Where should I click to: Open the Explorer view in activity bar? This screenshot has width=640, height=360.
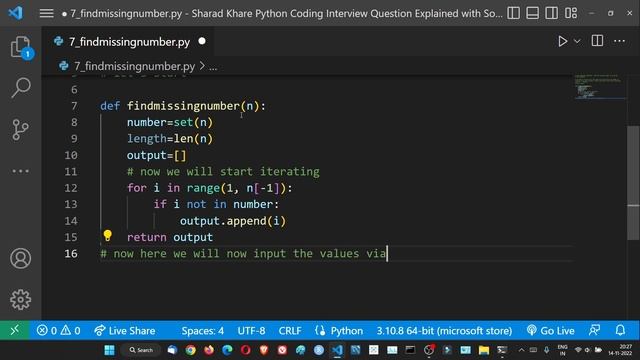20,47
